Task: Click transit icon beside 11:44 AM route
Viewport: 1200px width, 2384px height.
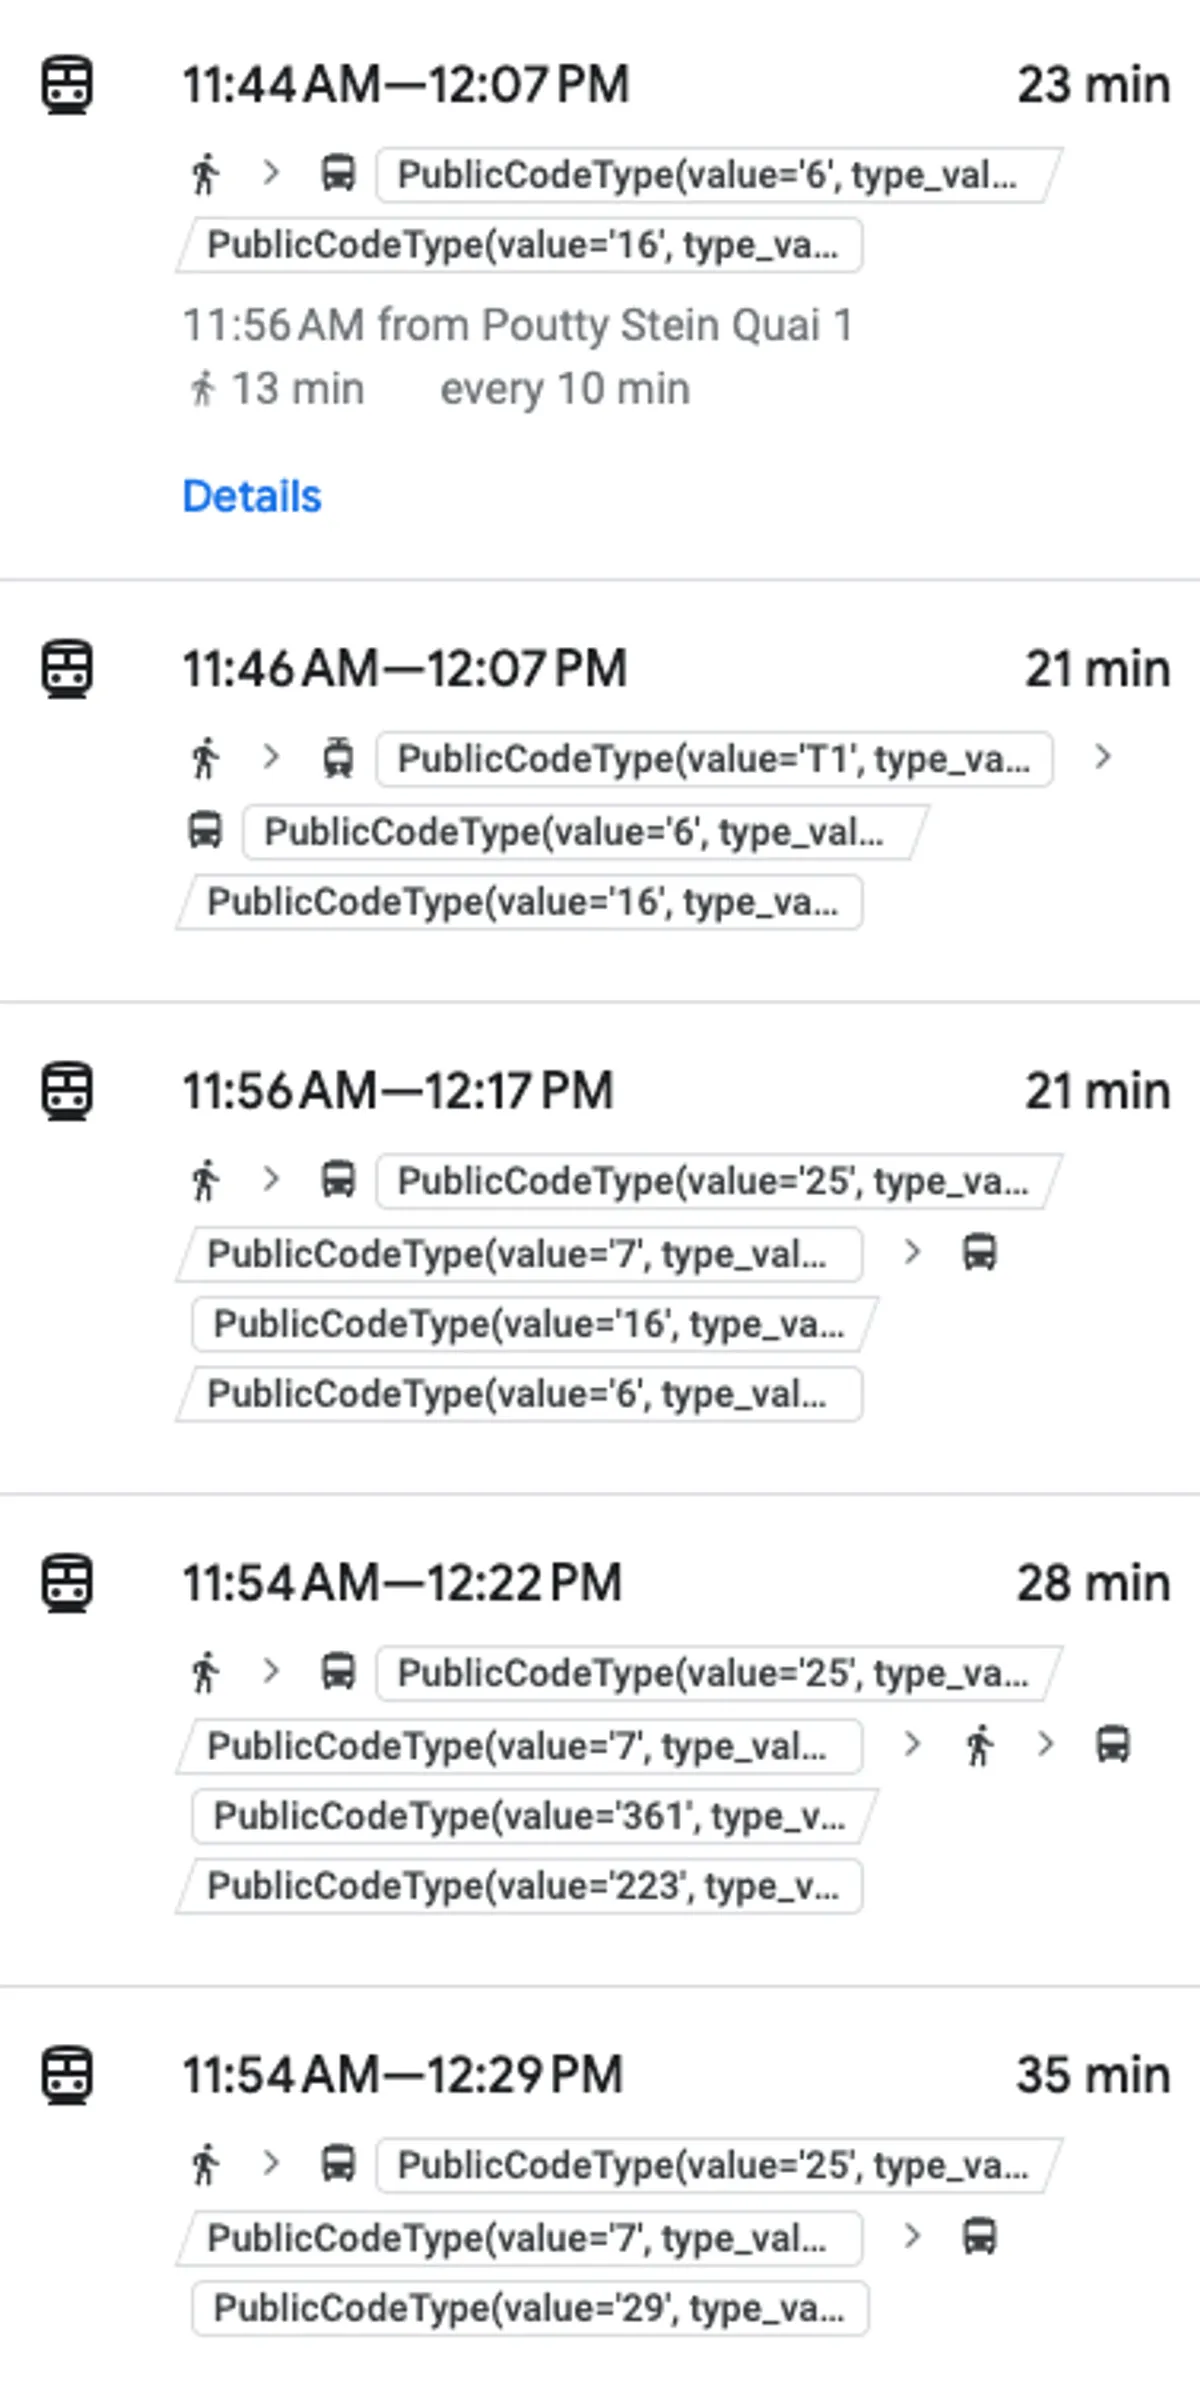Action: tap(67, 85)
